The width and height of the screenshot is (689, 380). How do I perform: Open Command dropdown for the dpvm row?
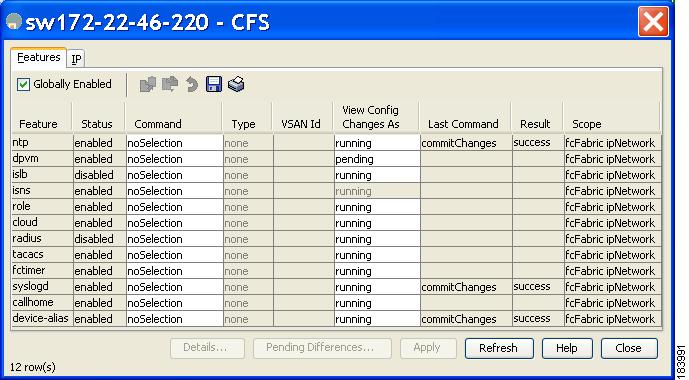tap(174, 159)
